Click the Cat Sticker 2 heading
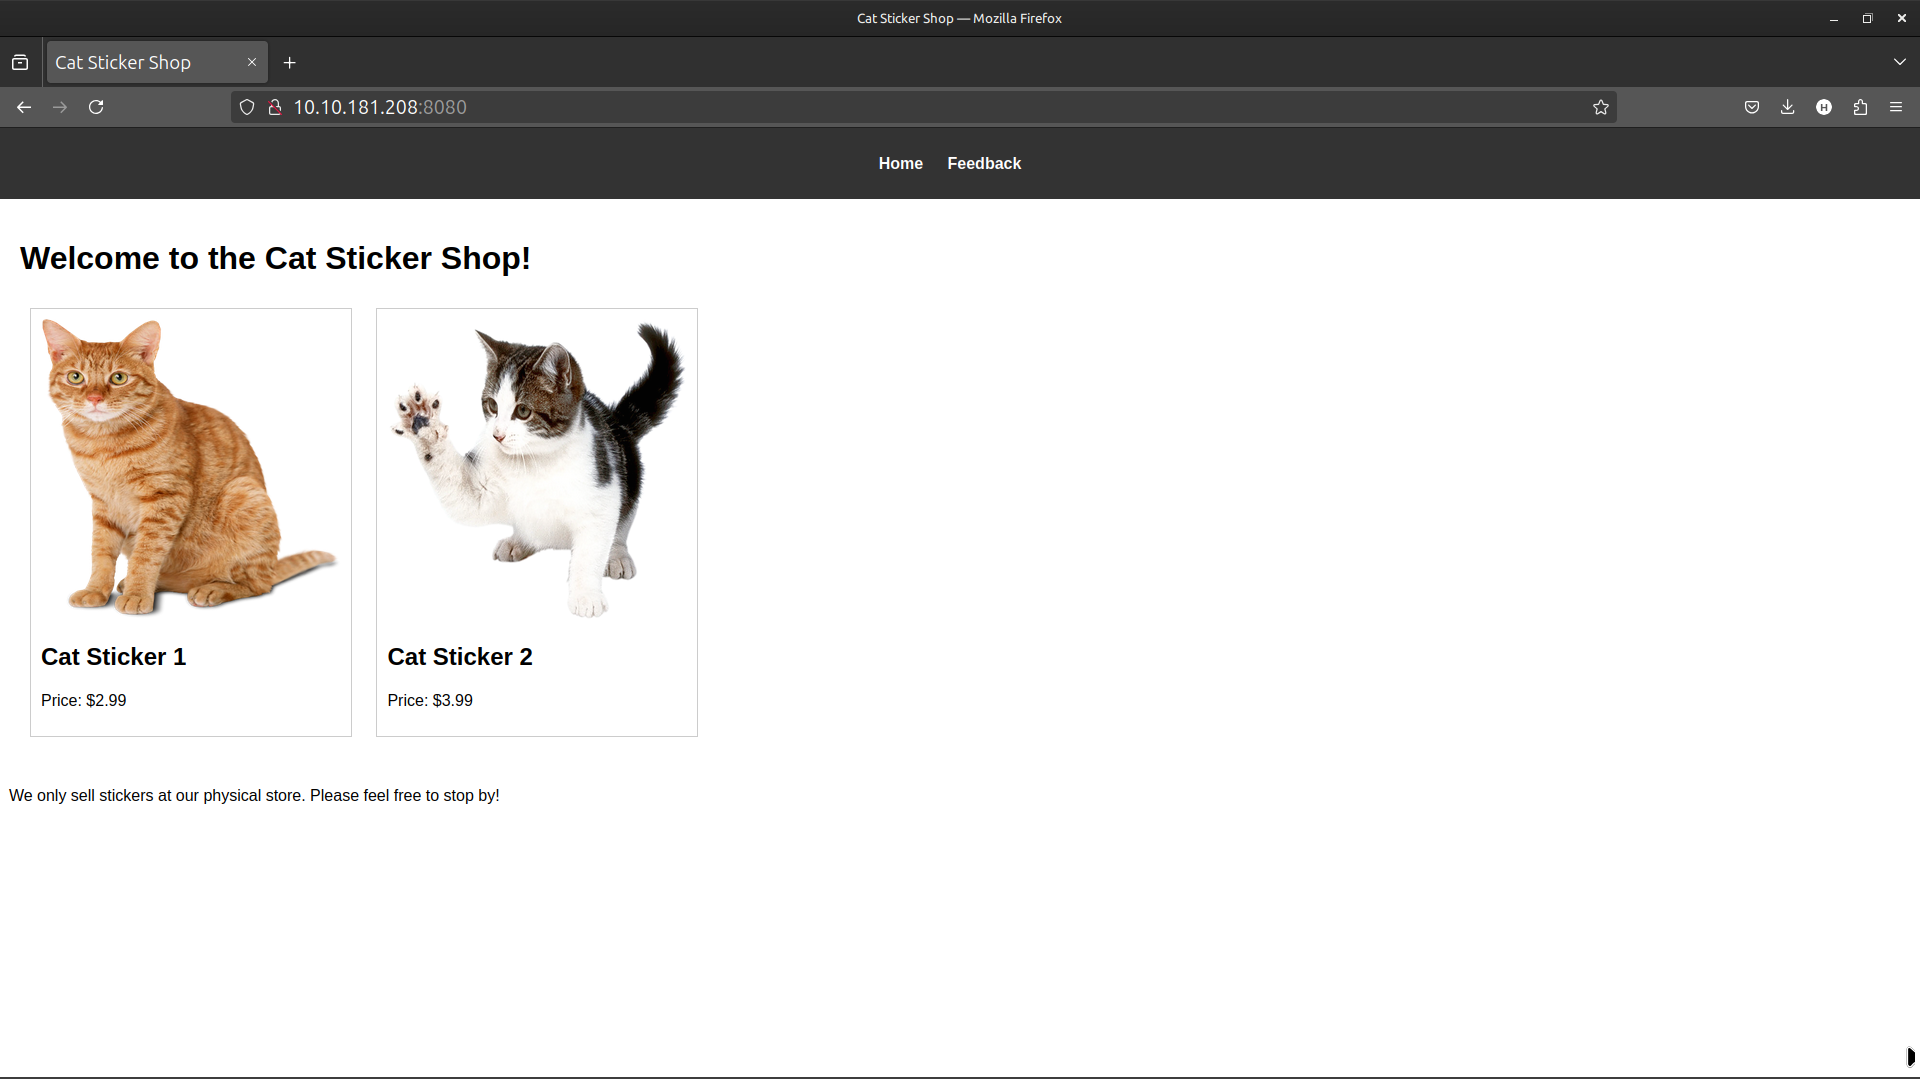 click(x=460, y=657)
